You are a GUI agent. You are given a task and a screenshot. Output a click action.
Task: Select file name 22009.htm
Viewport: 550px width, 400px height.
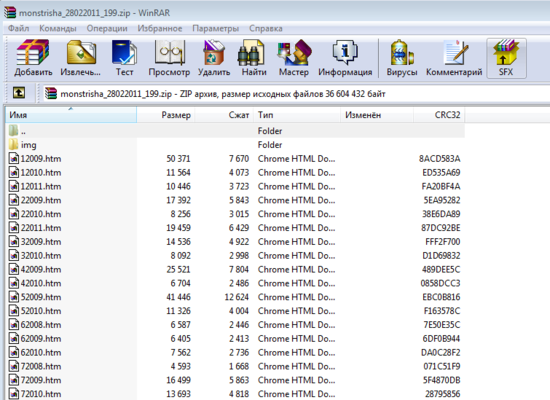coord(41,200)
